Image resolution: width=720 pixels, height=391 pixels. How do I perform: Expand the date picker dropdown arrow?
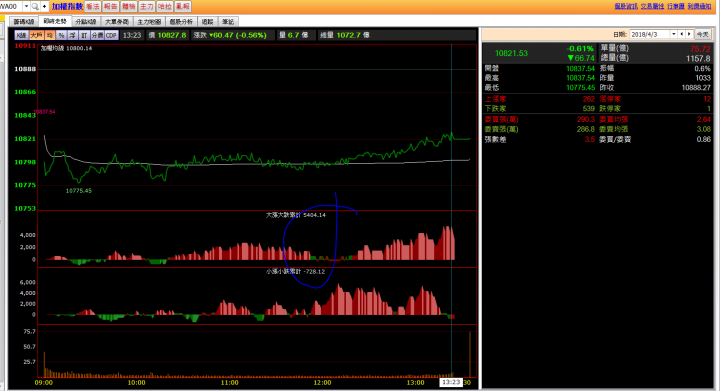(x=674, y=34)
